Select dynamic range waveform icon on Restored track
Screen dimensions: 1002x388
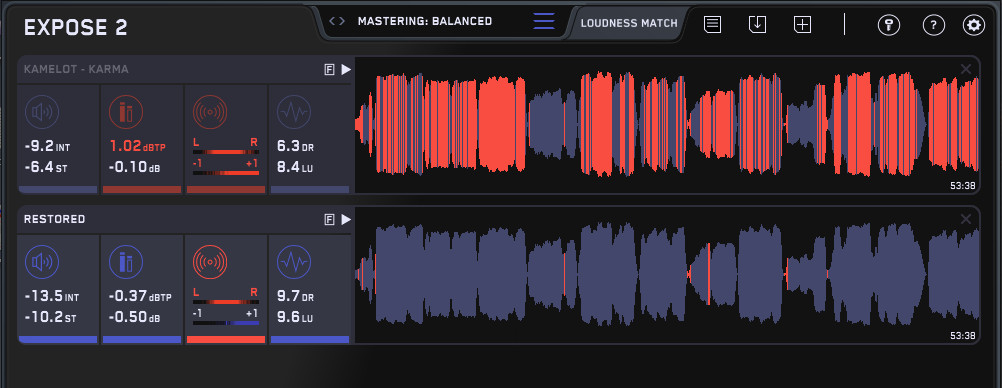point(294,262)
